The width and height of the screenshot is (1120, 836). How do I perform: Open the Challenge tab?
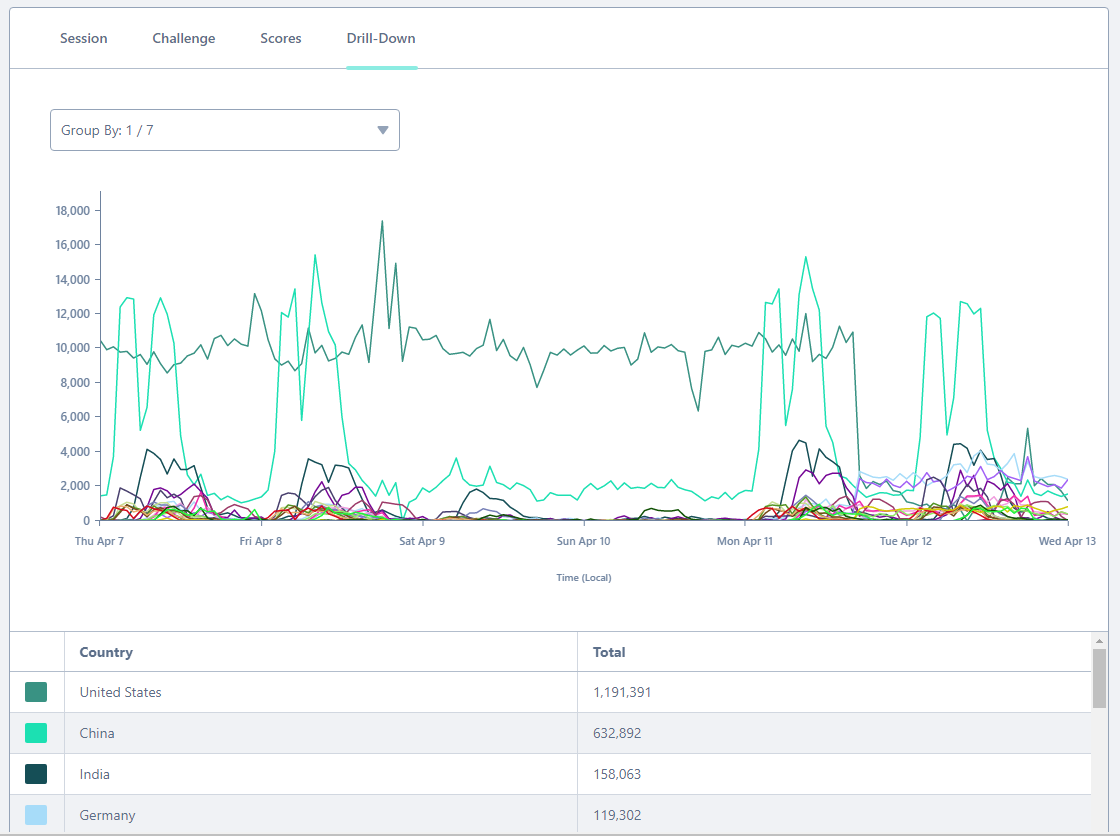point(183,38)
